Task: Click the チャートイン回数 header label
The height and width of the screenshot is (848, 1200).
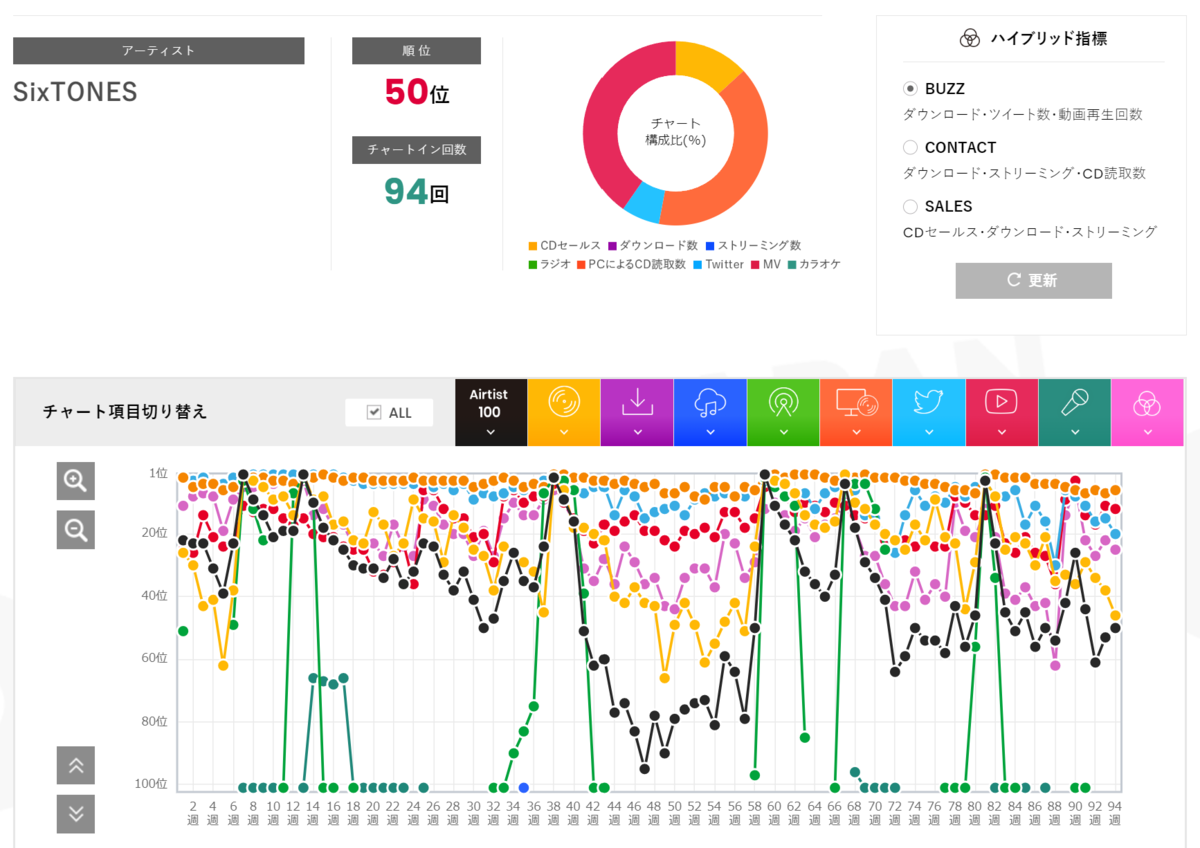Action: coord(416,150)
